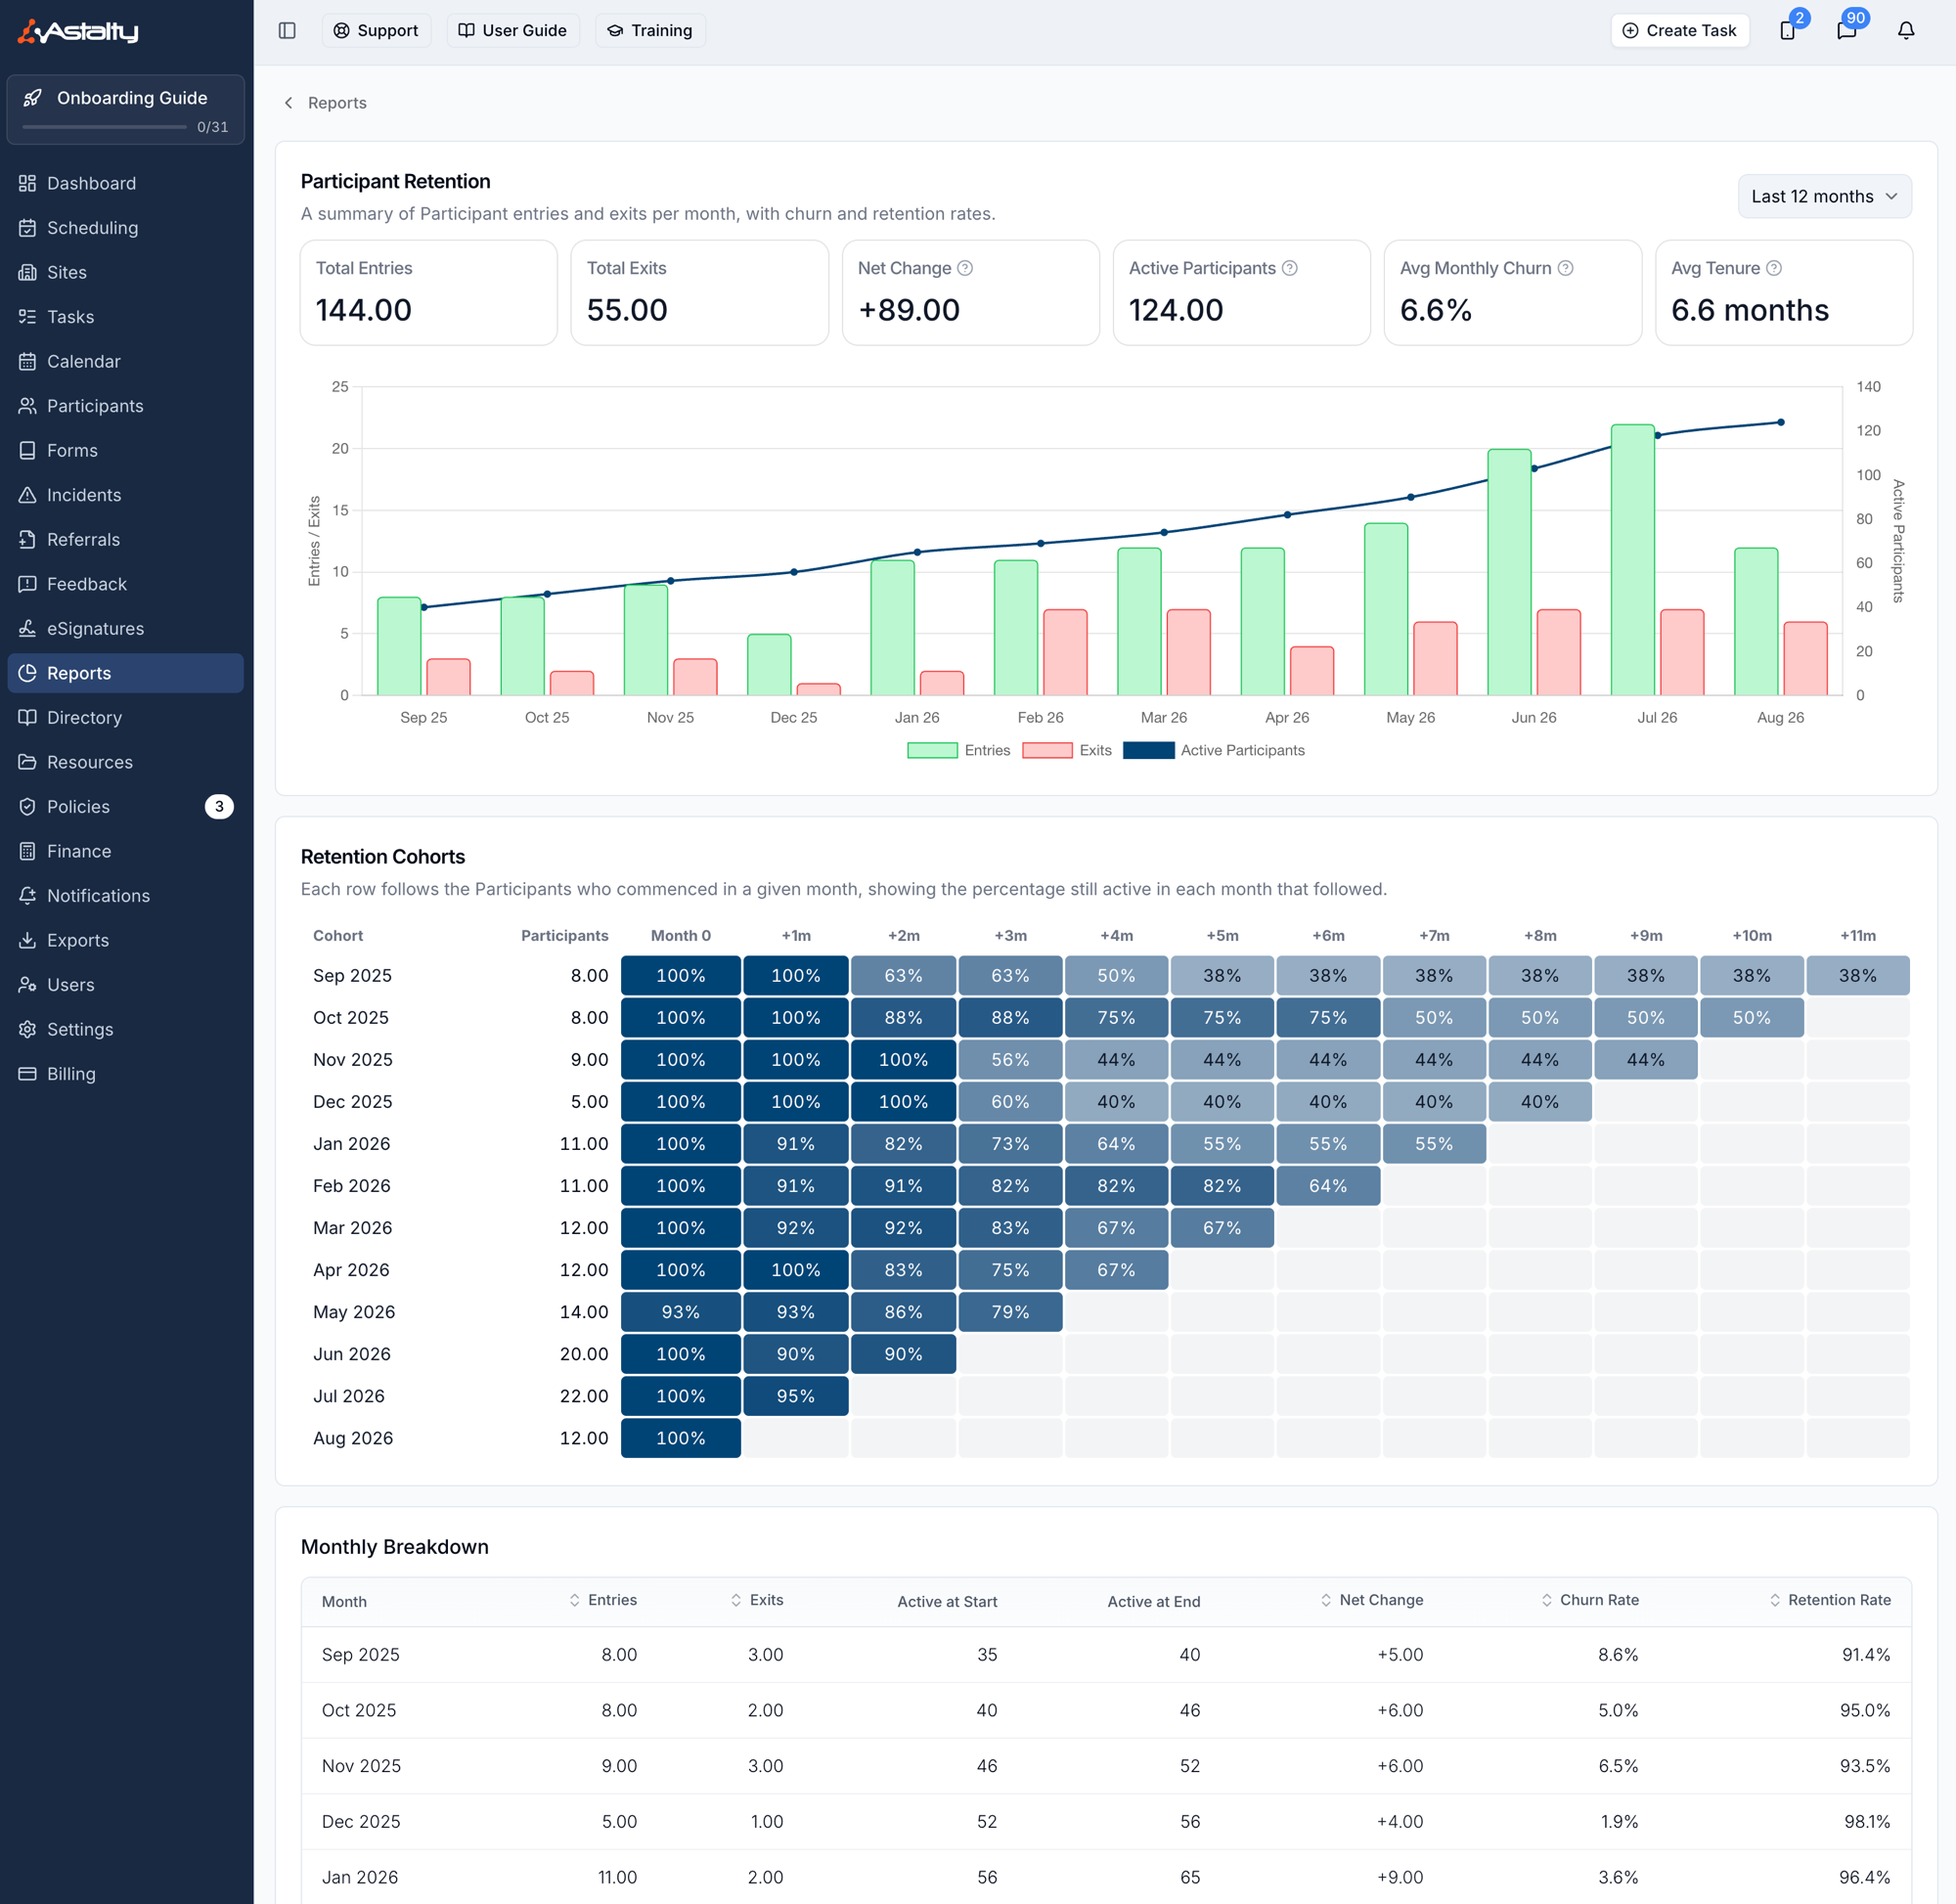Toggle Exits series in chart legend
The image size is (1956, 1904).
pos(1067,751)
